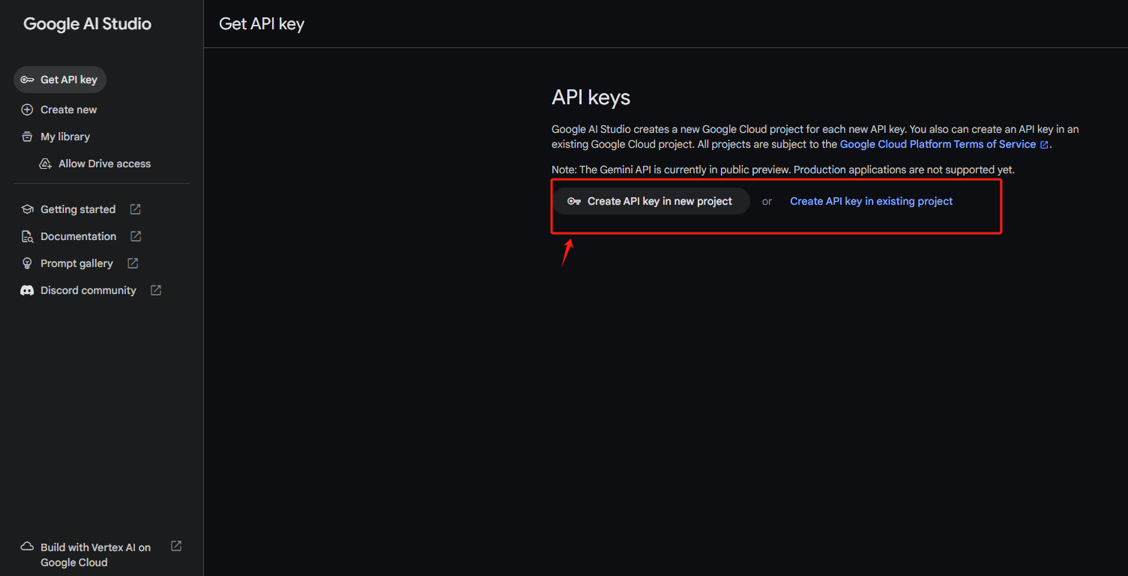Click the graduation cap Getting started icon
Image resolution: width=1128 pixels, height=576 pixels.
(x=27, y=209)
